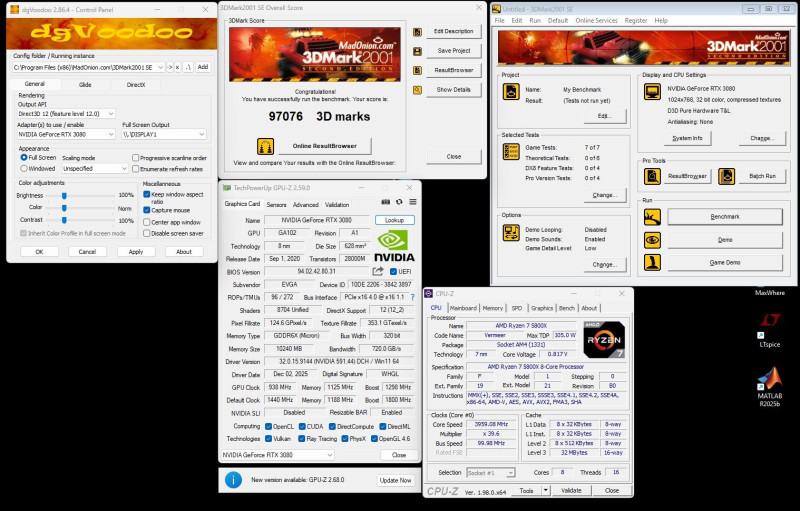
Task: Enable Center app window checkbox
Action: (x=146, y=222)
